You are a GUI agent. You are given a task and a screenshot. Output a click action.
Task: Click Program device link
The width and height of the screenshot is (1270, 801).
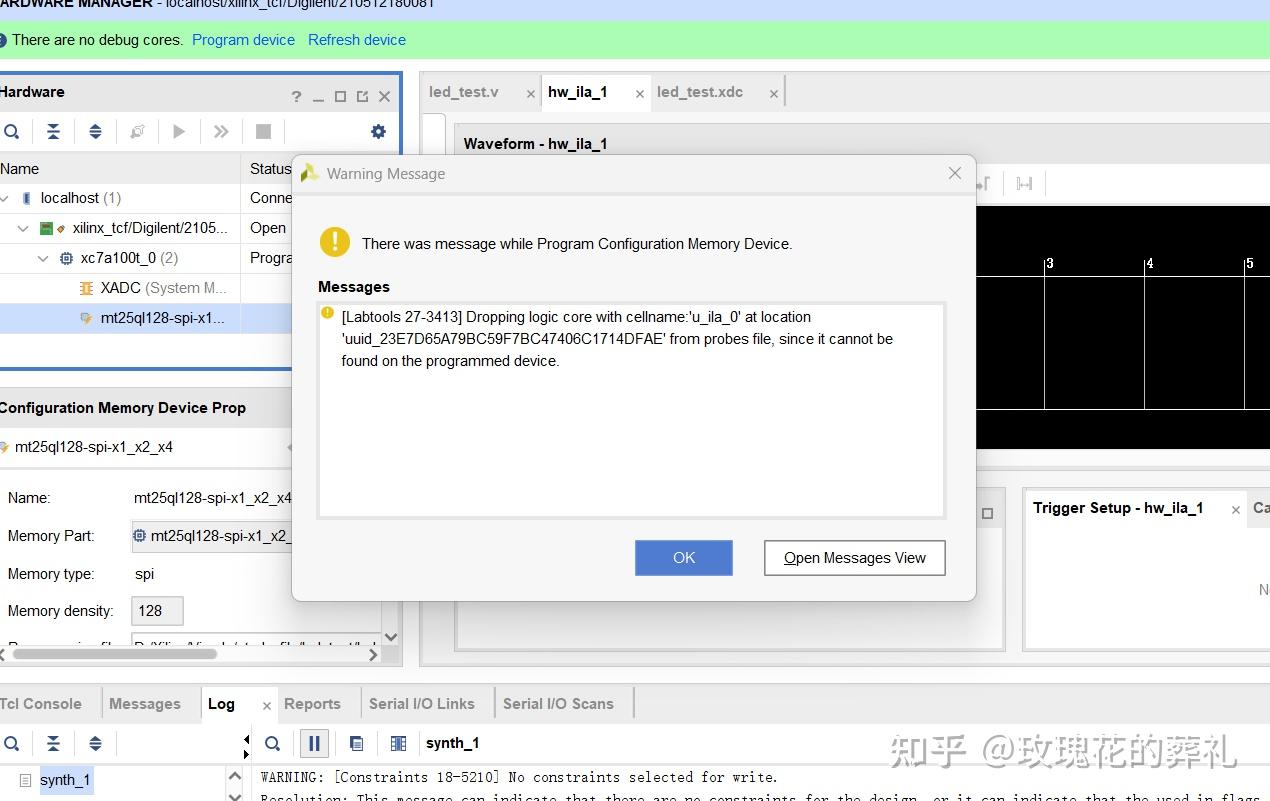coord(243,40)
